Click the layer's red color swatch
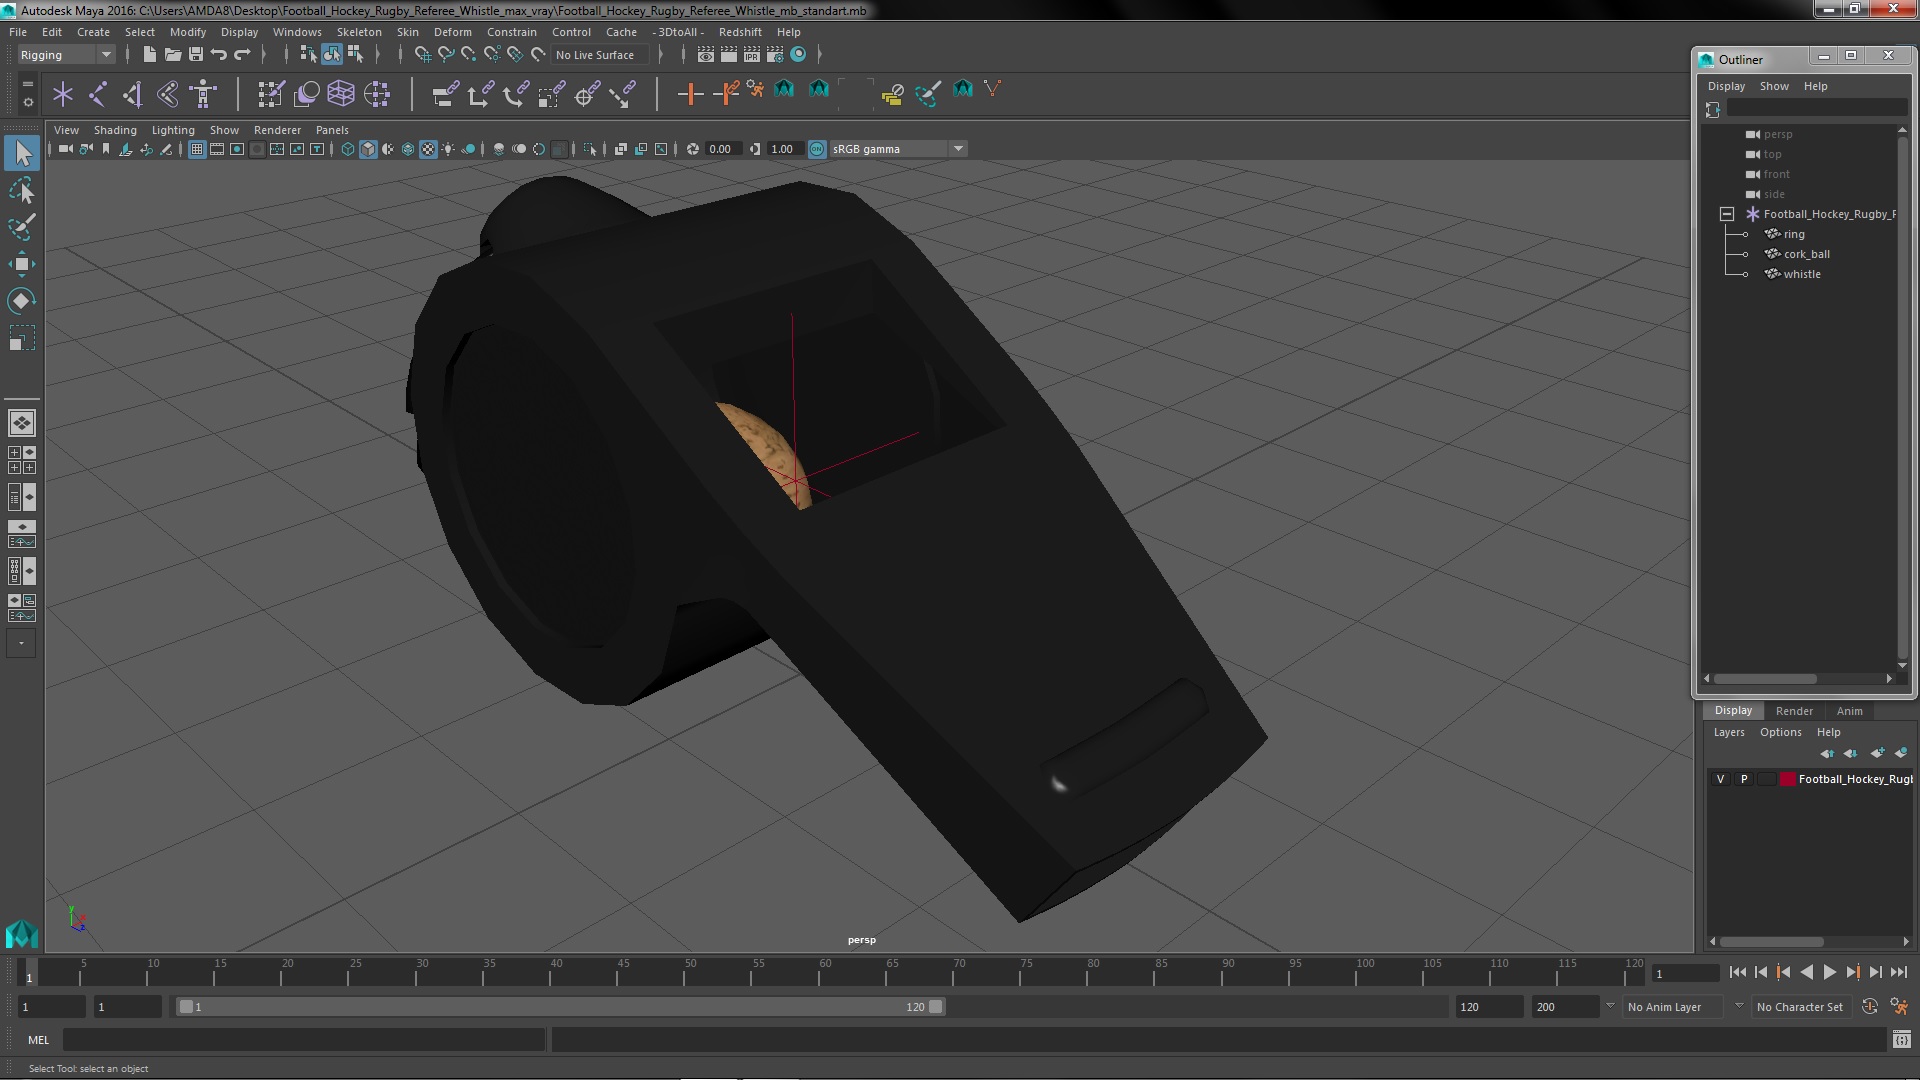The image size is (1920, 1080). [x=1787, y=779]
